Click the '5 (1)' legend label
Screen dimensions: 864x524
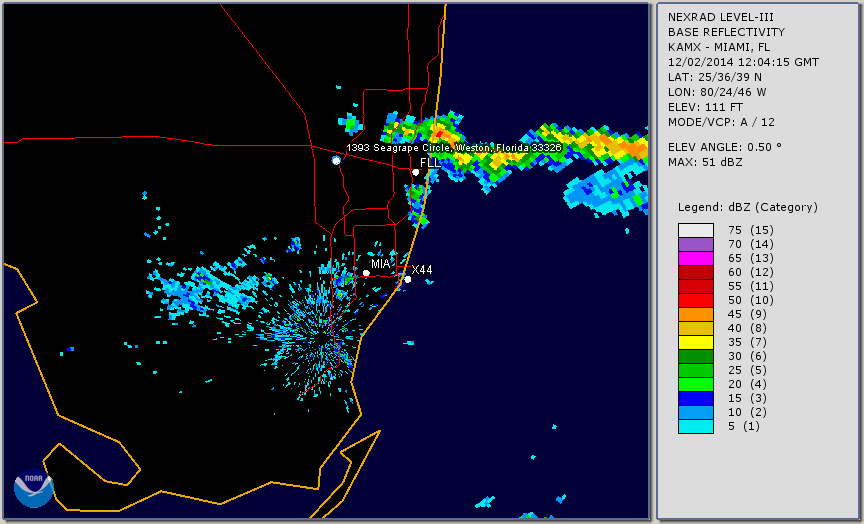[743, 426]
